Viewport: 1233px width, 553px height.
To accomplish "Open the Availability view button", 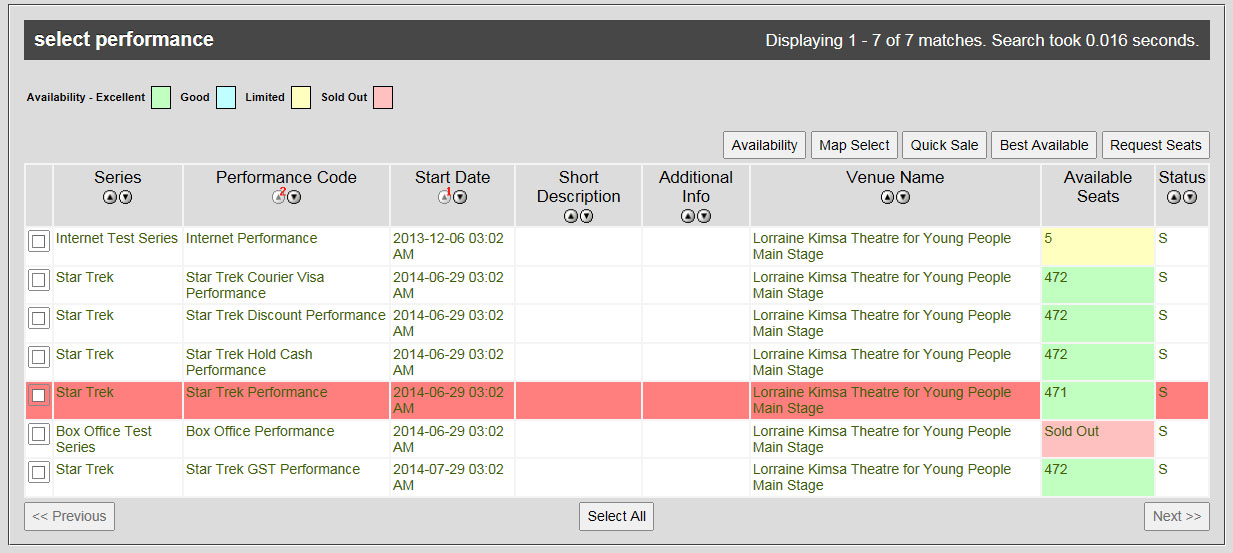I will (764, 145).
